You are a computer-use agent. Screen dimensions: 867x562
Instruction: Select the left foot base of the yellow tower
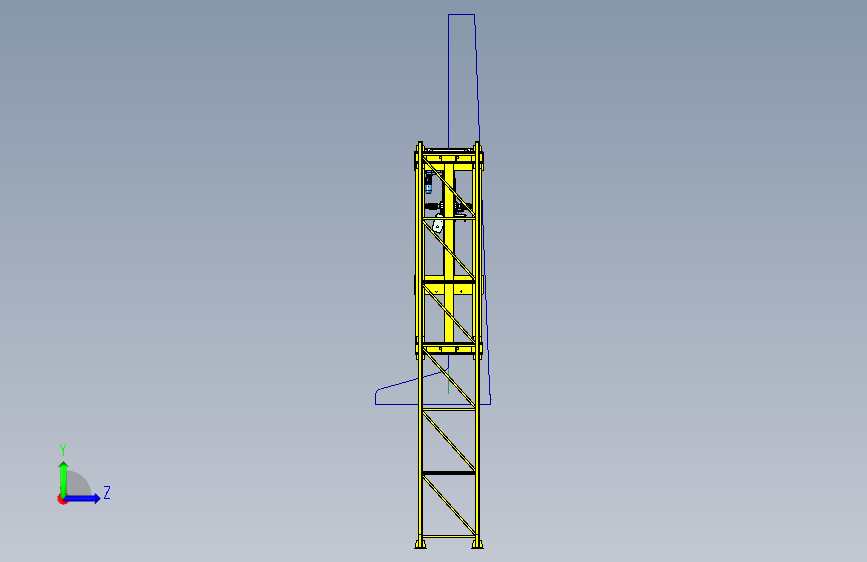pos(420,544)
